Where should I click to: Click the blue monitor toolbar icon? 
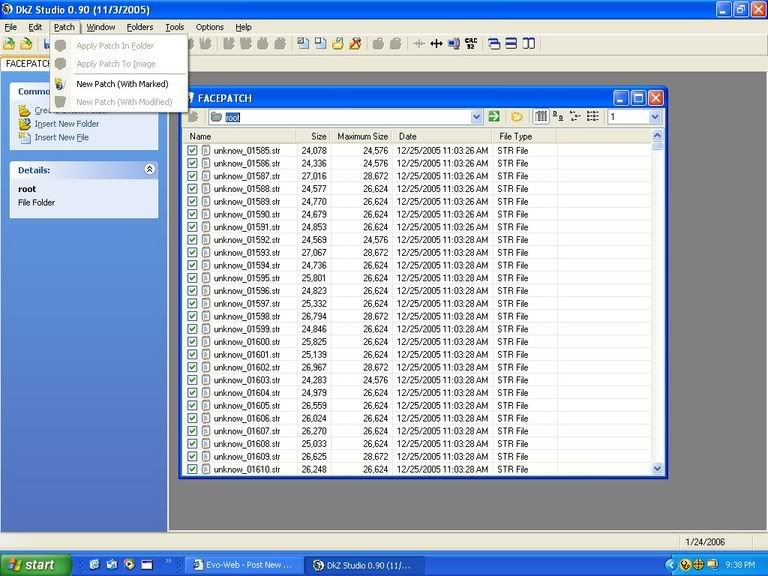454,44
